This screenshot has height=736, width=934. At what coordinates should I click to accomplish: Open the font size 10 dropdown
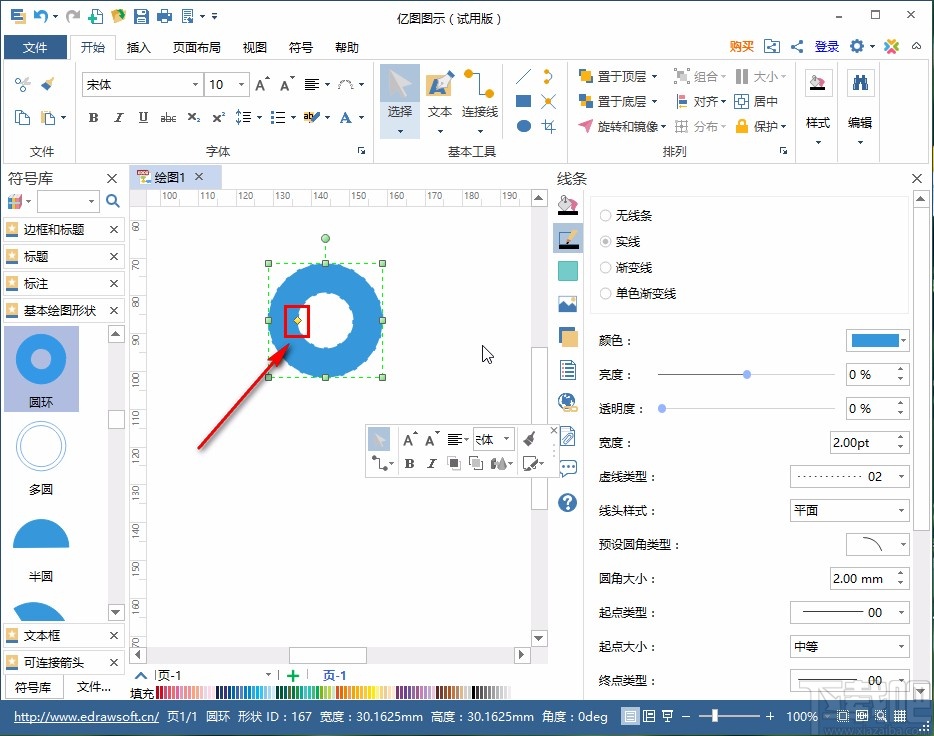(x=241, y=85)
